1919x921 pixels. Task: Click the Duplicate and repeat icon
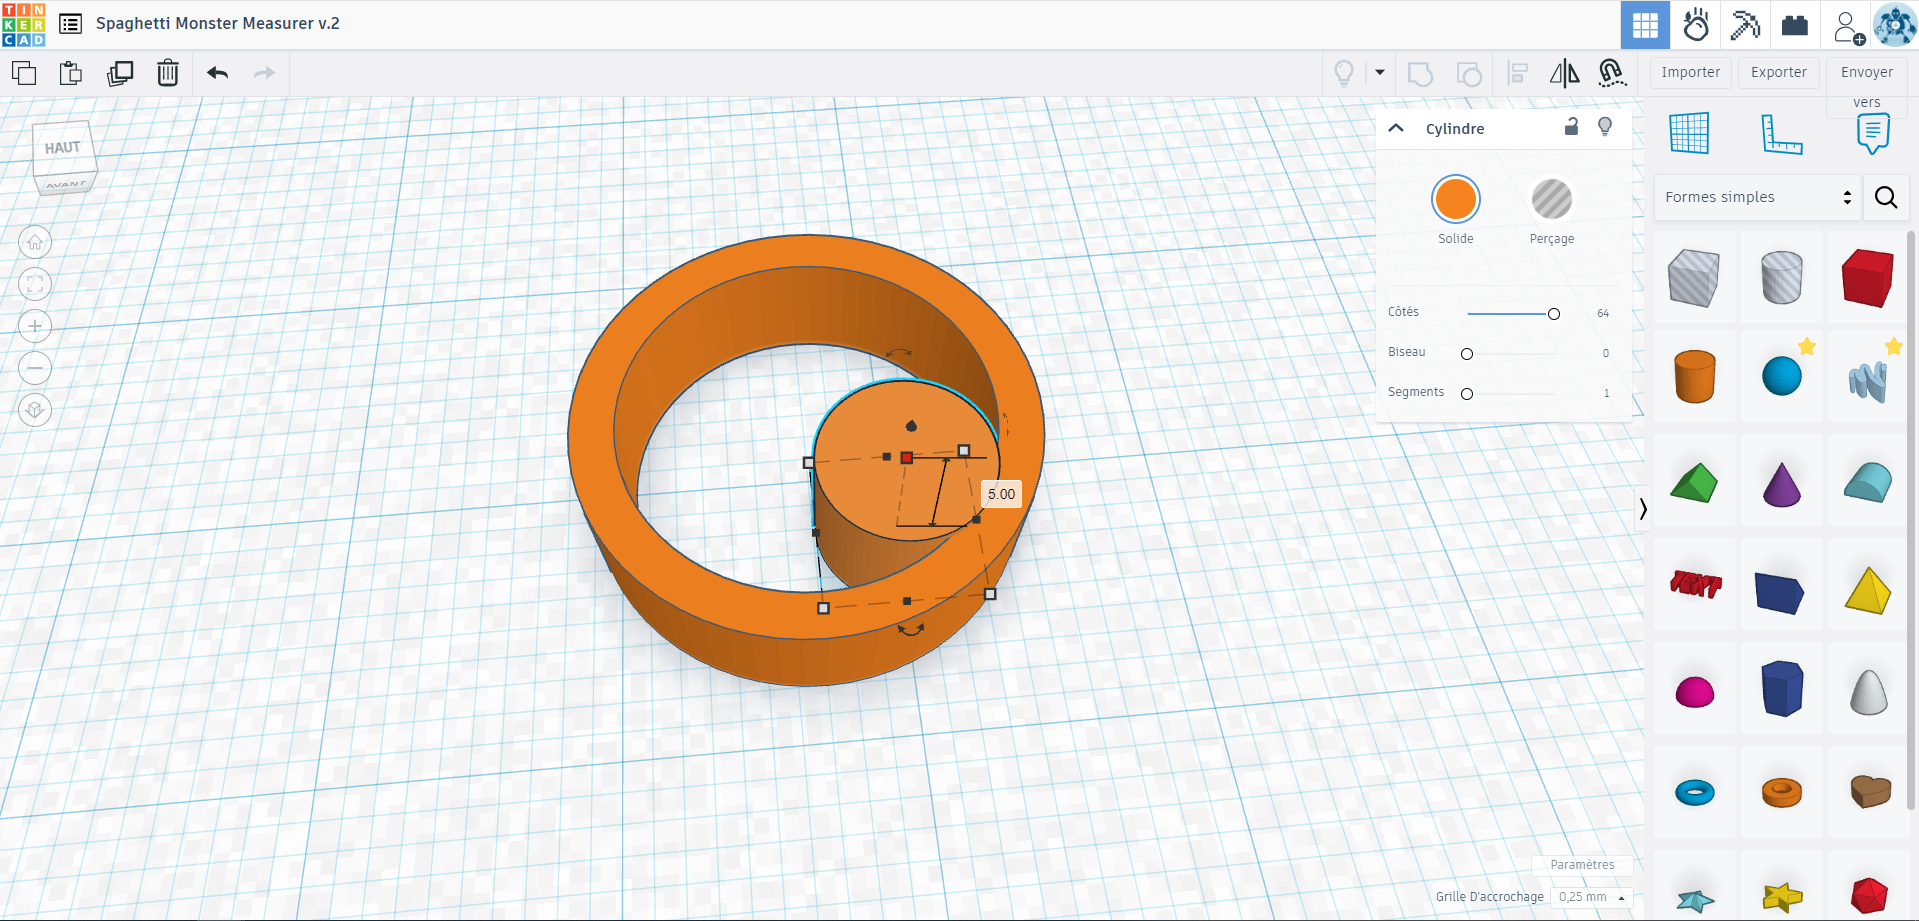coord(120,73)
